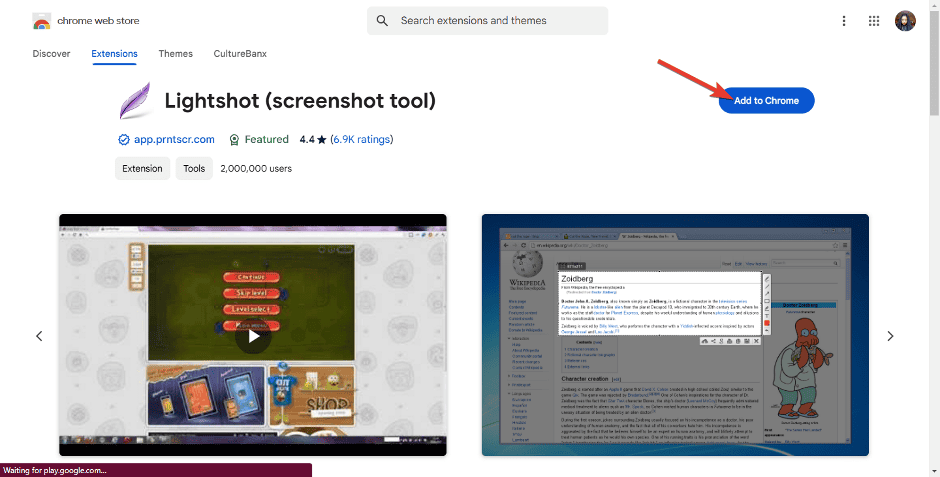Open the CultureBanx tab
The height and width of the screenshot is (477, 940).
point(240,53)
